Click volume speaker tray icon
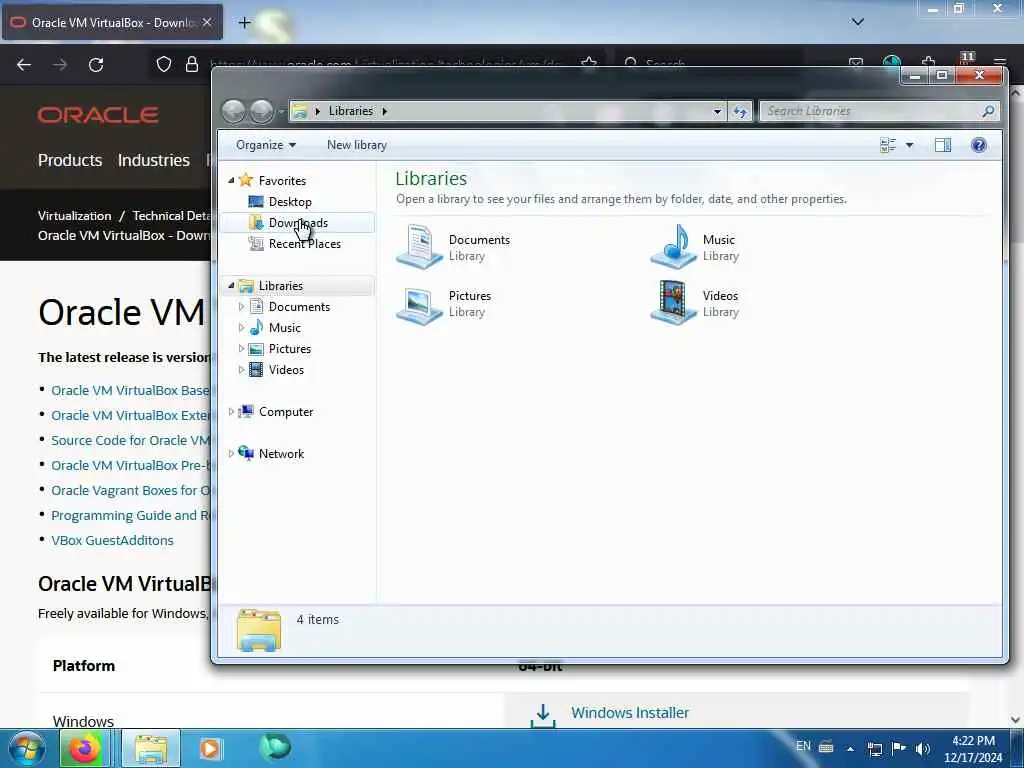1024x768 pixels. pos(922,748)
